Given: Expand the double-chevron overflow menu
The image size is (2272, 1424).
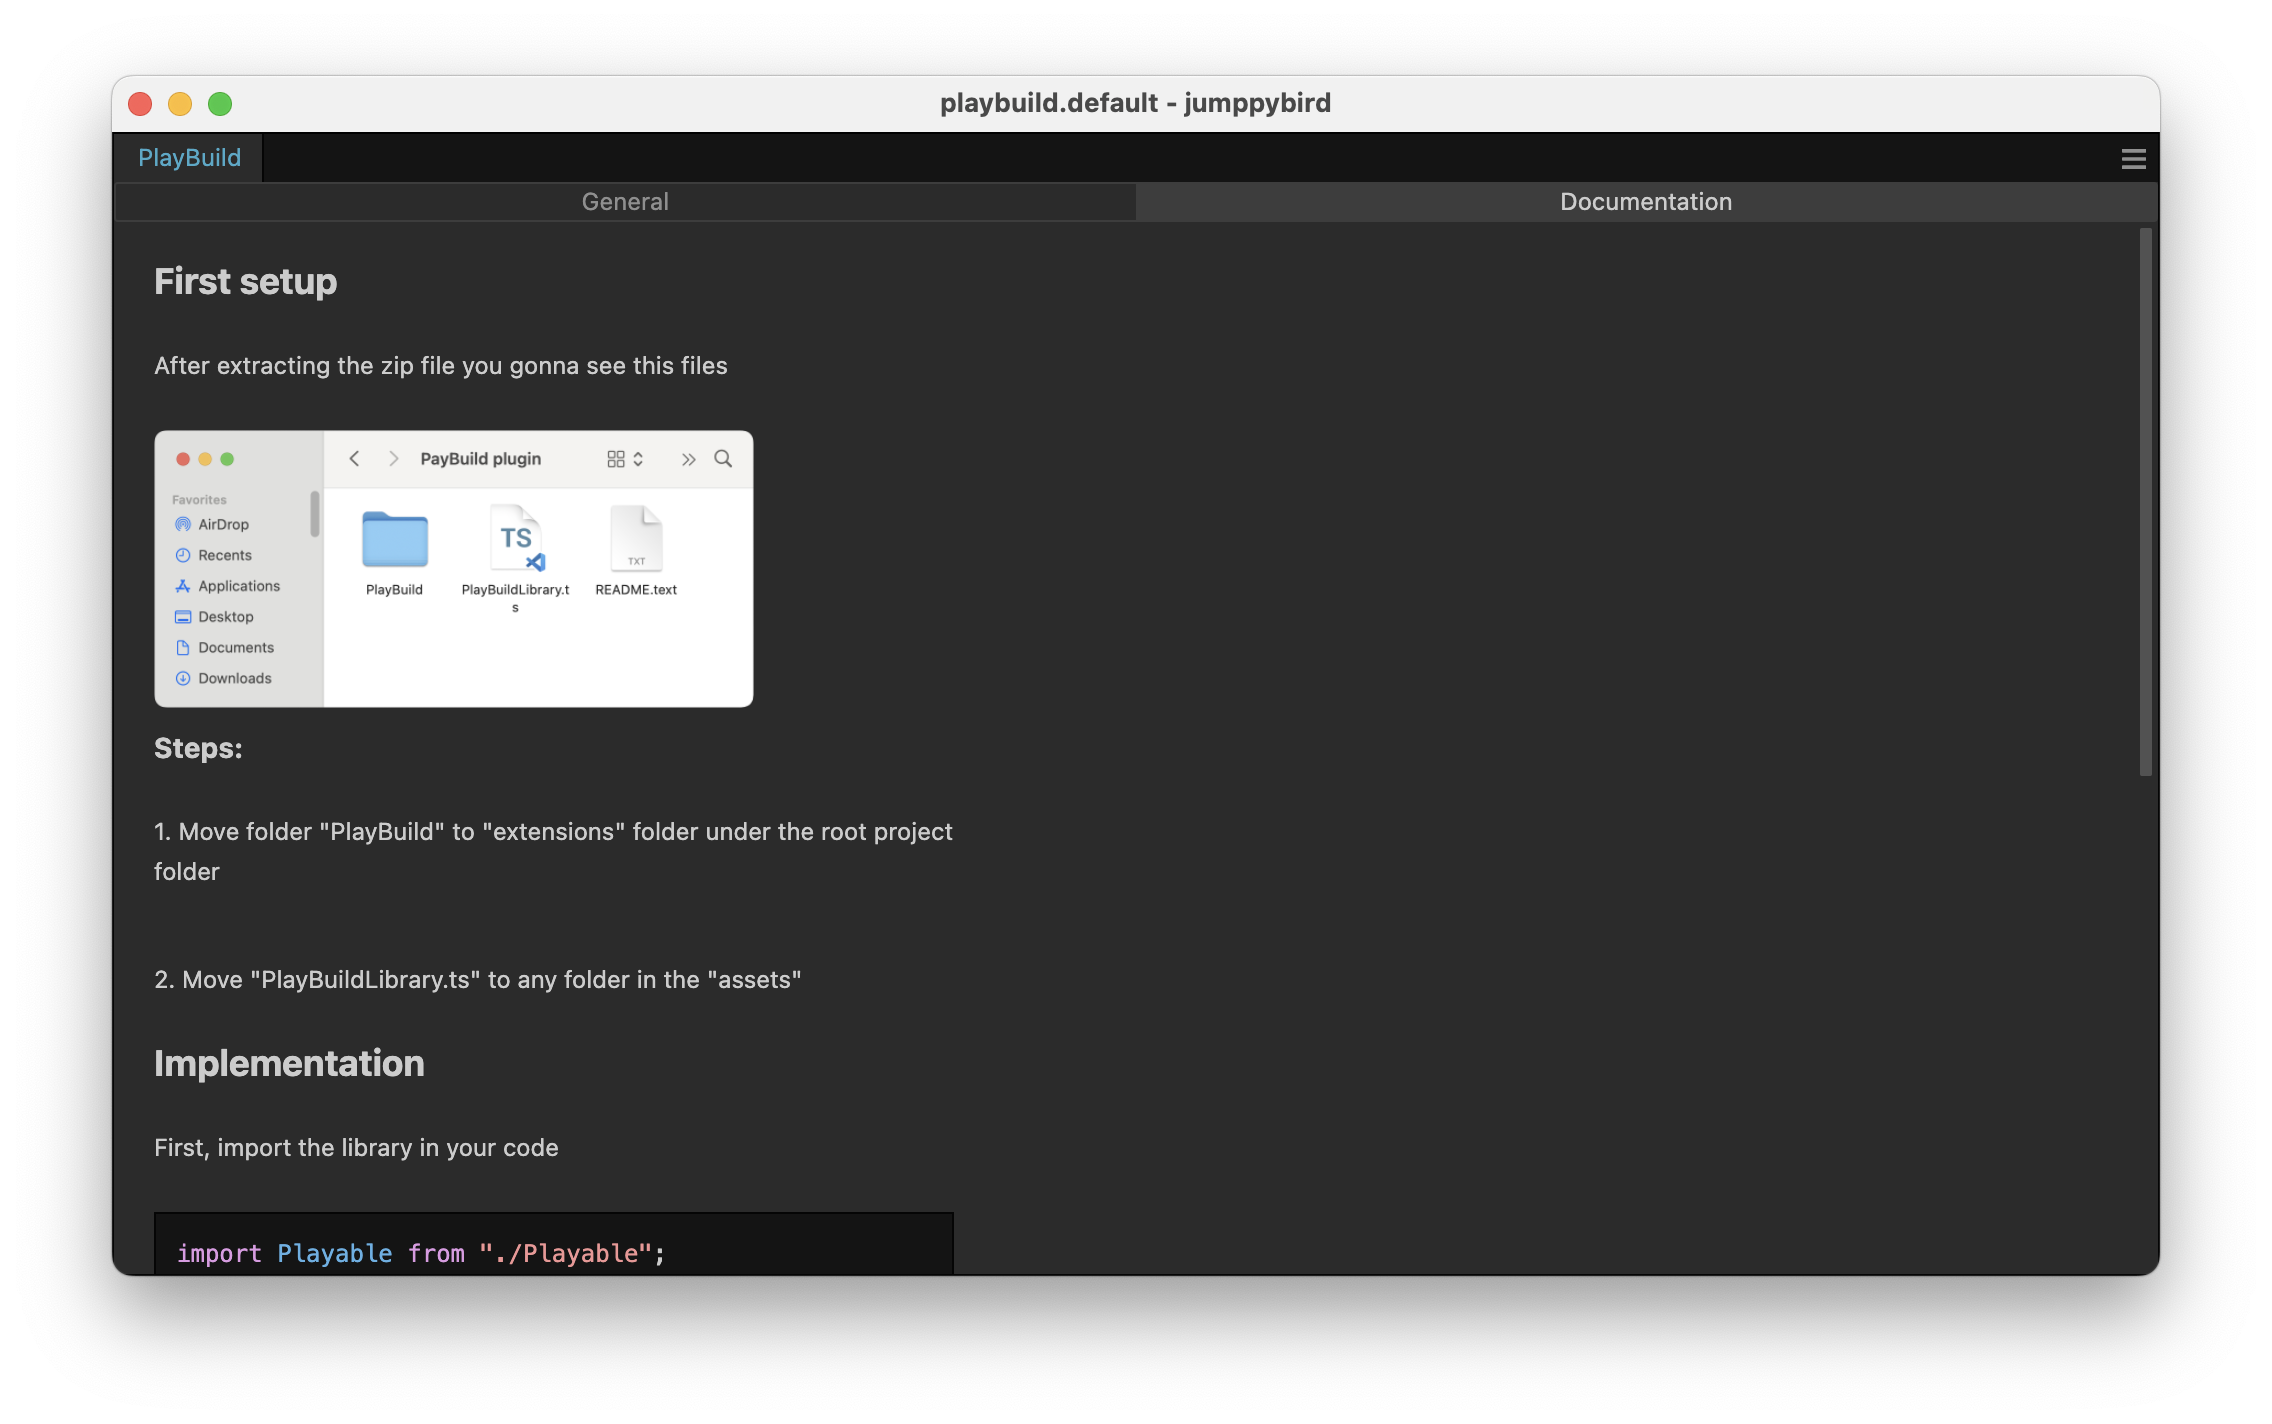Looking at the screenshot, I should coord(688,459).
